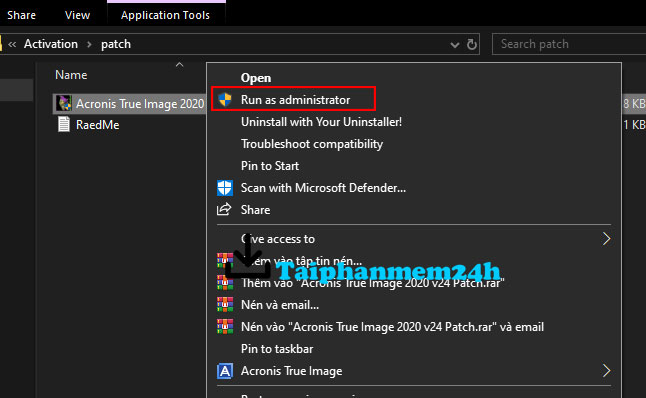Select Nén và email... entry
The image size is (646, 398).
coord(280,305)
